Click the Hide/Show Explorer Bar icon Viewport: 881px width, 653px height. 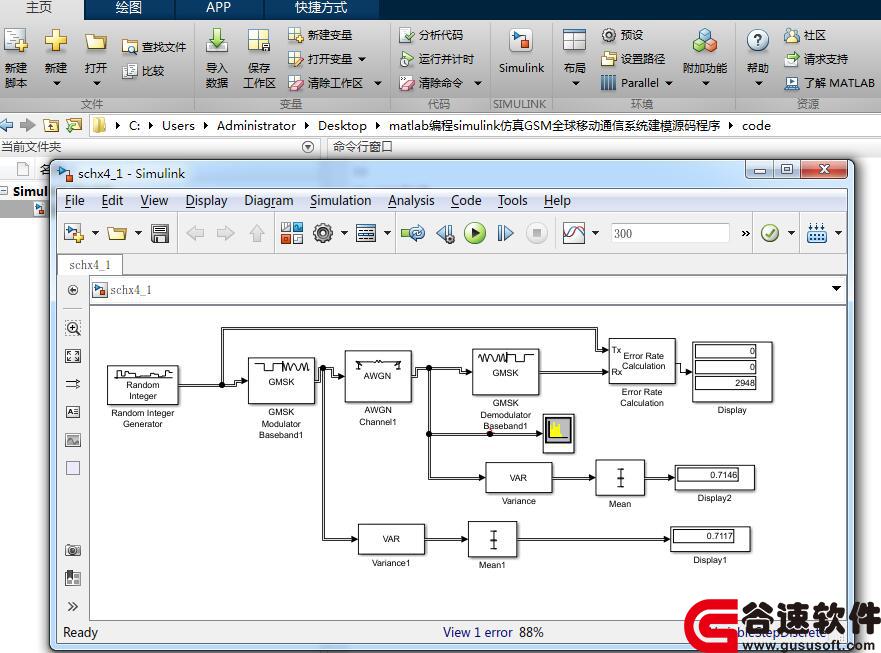73,290
